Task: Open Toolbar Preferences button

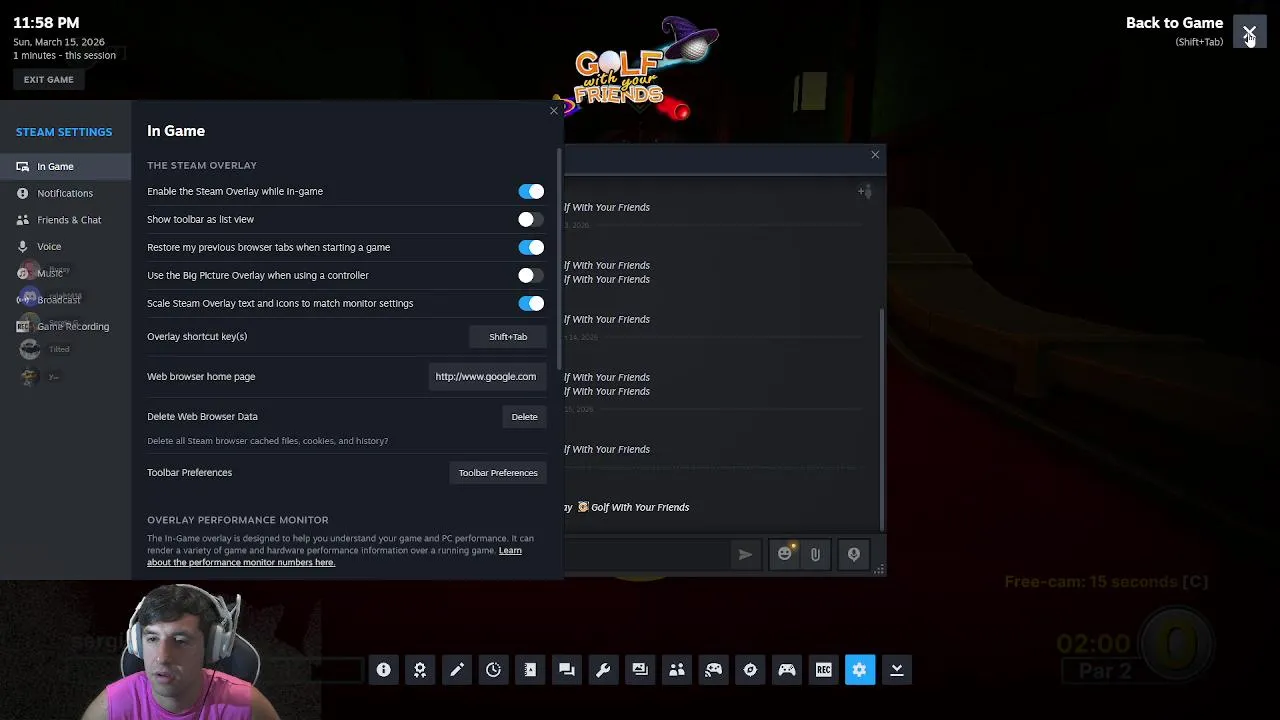Action: tap(498, 473)
